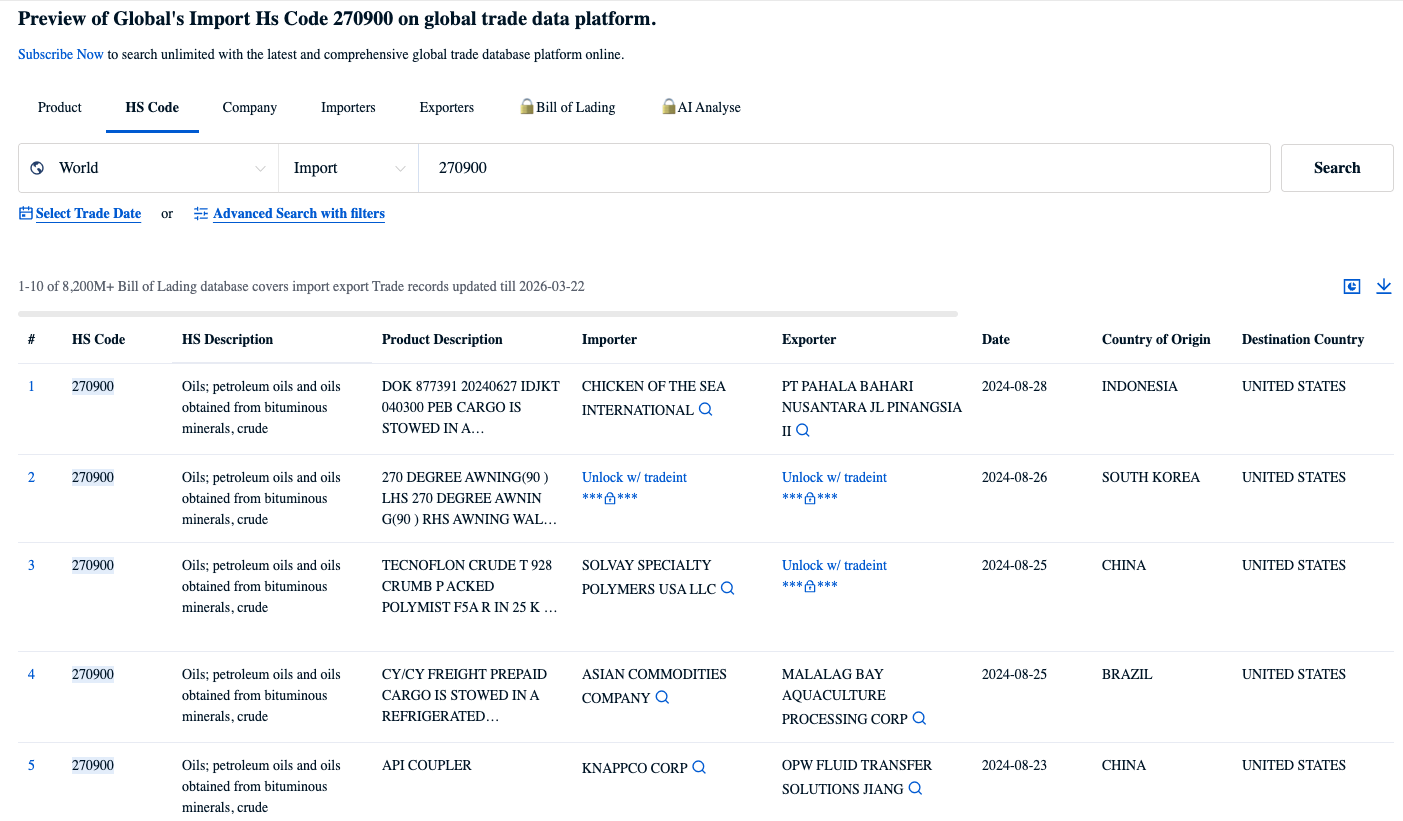This screenshot has height=821, width=1403.
Task: Click magnifier beside Knappco Corp
Action: (x=699, y=768)
